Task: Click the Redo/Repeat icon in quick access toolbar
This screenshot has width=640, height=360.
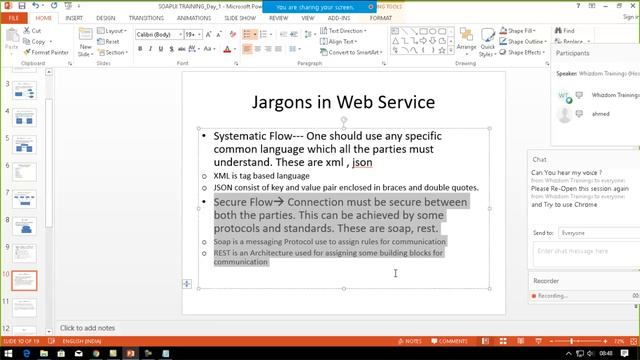Action: (x=54, y=6)
